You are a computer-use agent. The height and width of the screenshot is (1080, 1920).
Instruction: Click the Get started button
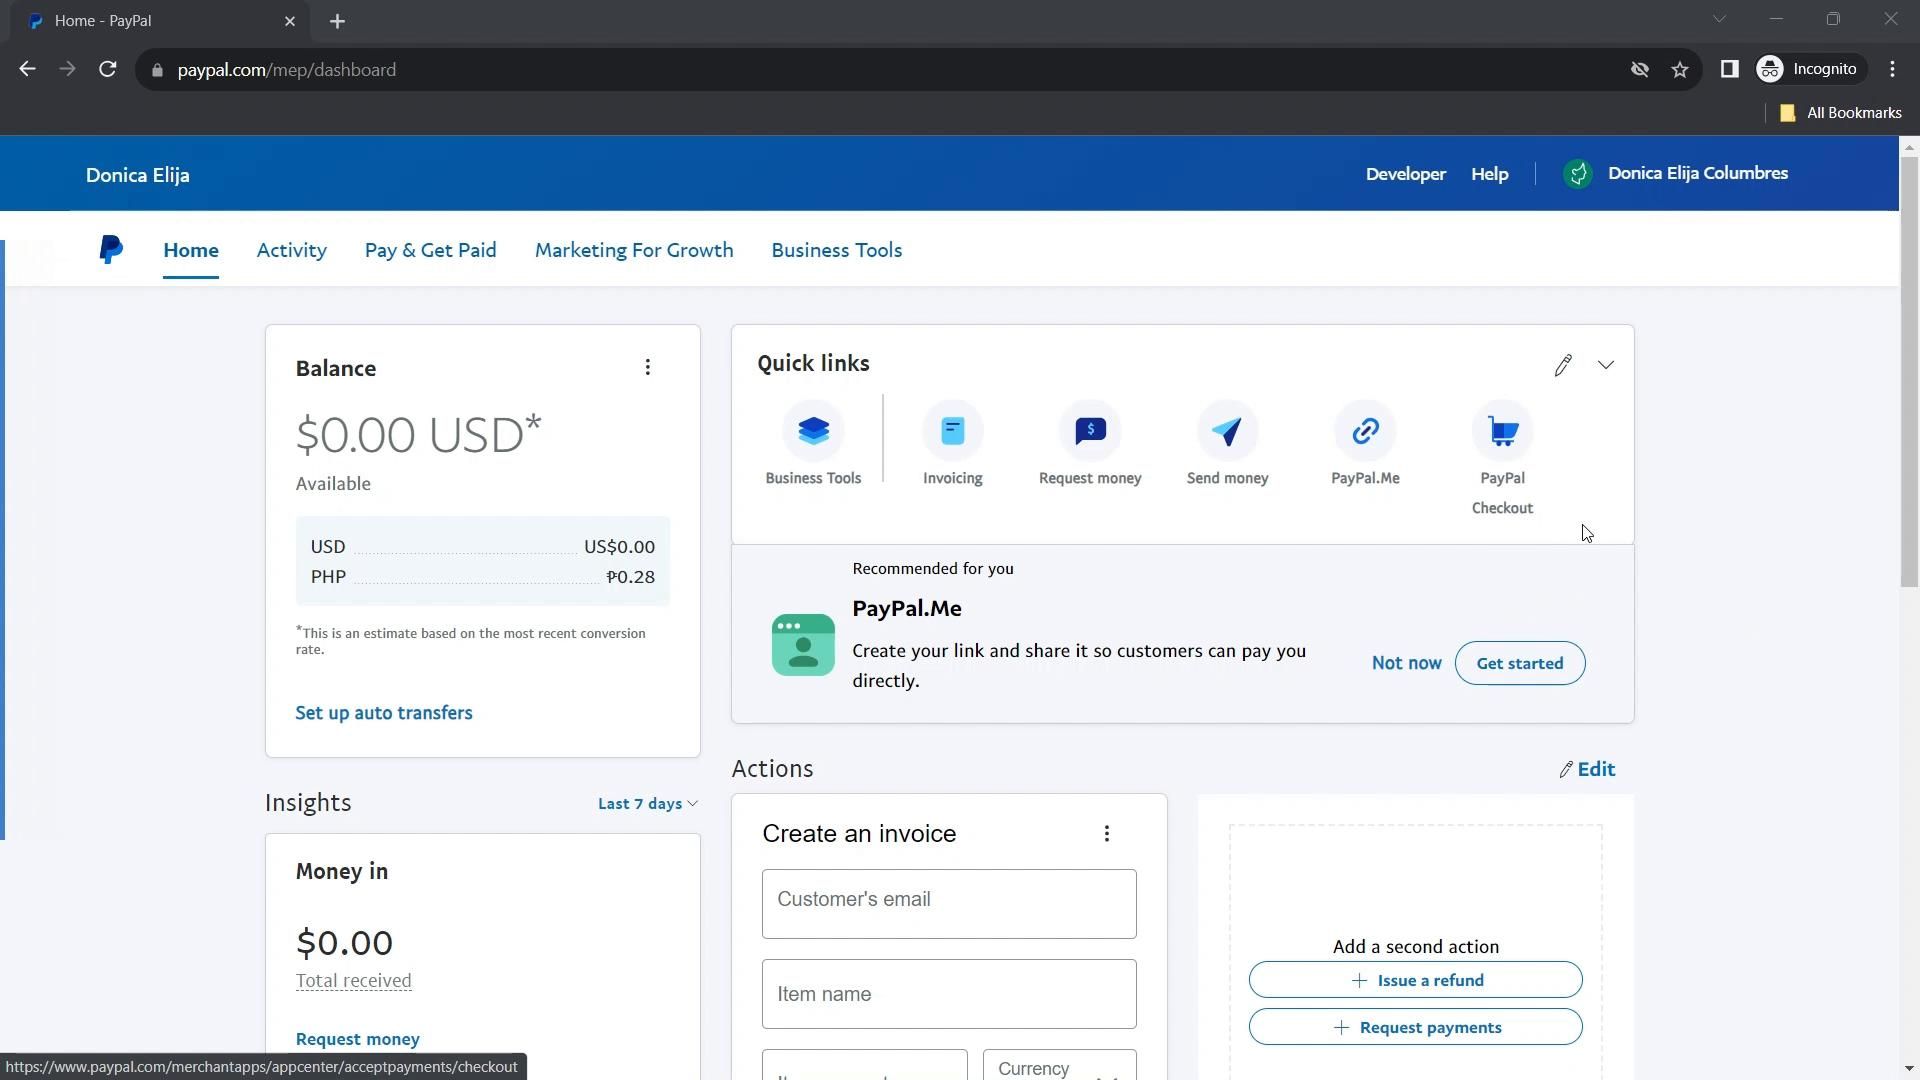1519,664
